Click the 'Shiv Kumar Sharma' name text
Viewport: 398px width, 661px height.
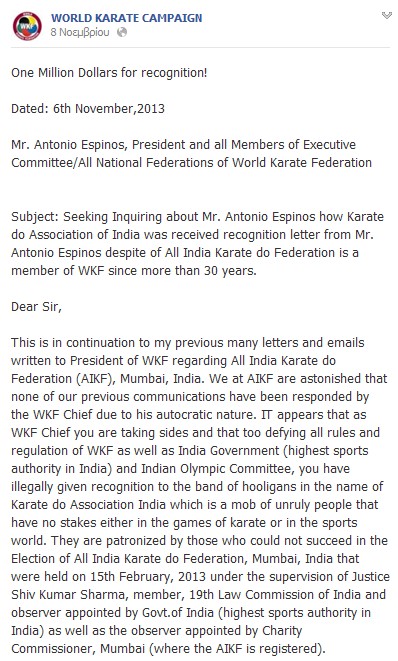coord(70,595)
